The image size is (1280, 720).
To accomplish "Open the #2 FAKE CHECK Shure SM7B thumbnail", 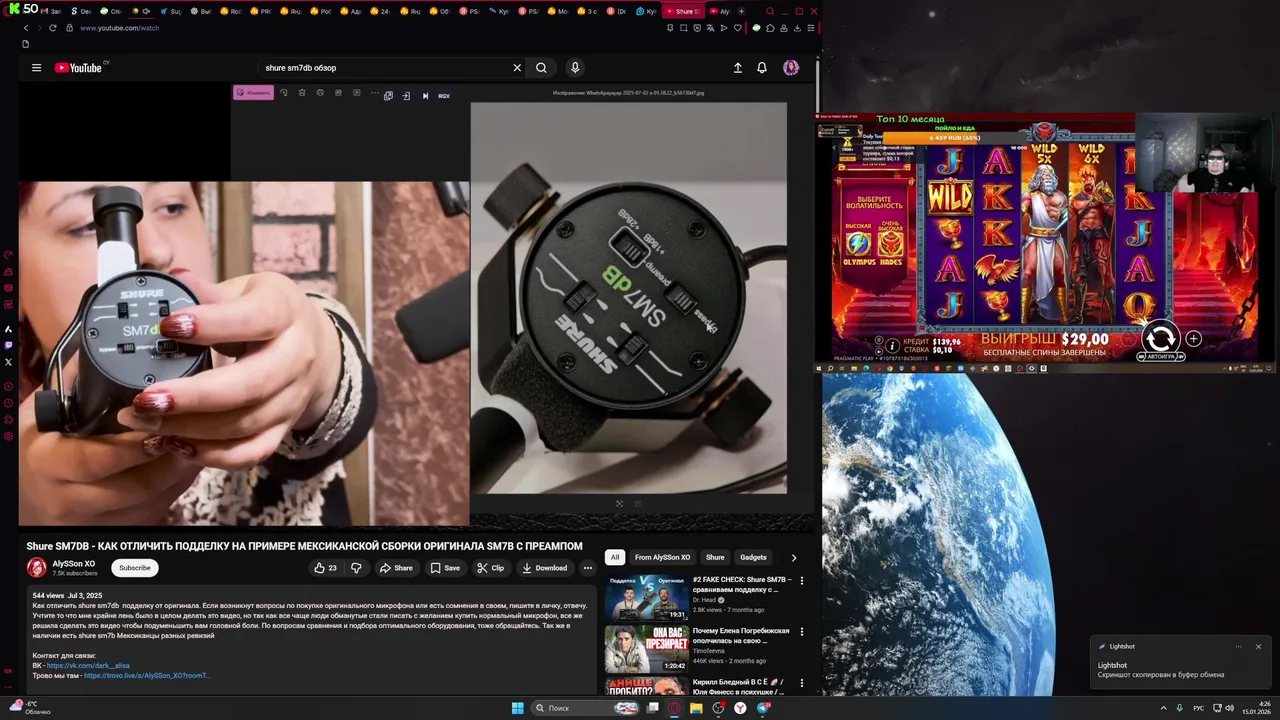I will tap(647, 597).
